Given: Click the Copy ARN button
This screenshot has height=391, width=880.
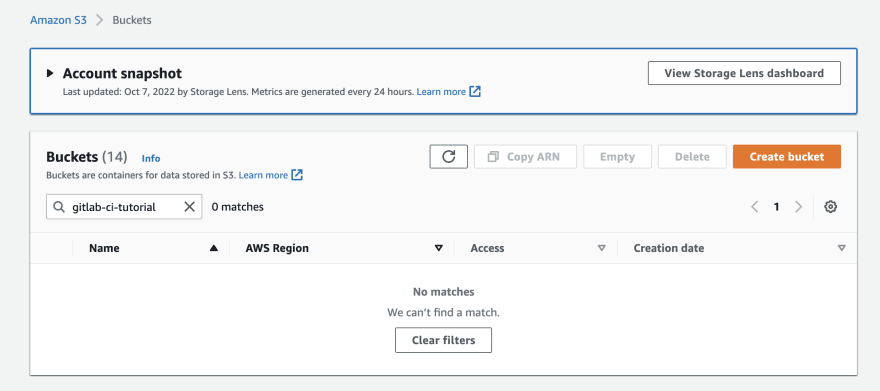Looking at the screenshot, I should point(525,157).
